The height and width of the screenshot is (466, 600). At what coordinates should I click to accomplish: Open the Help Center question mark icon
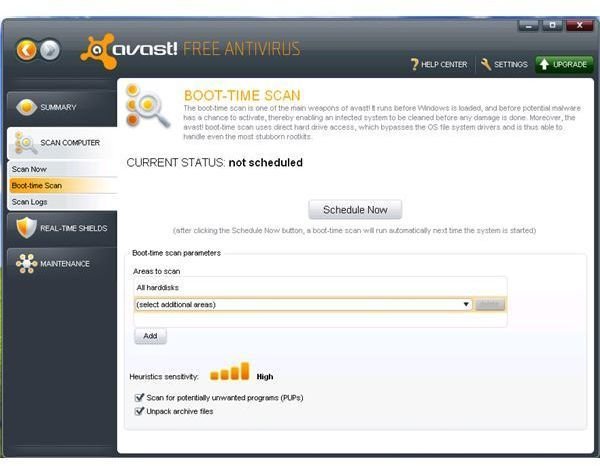(x=414, y=64)
